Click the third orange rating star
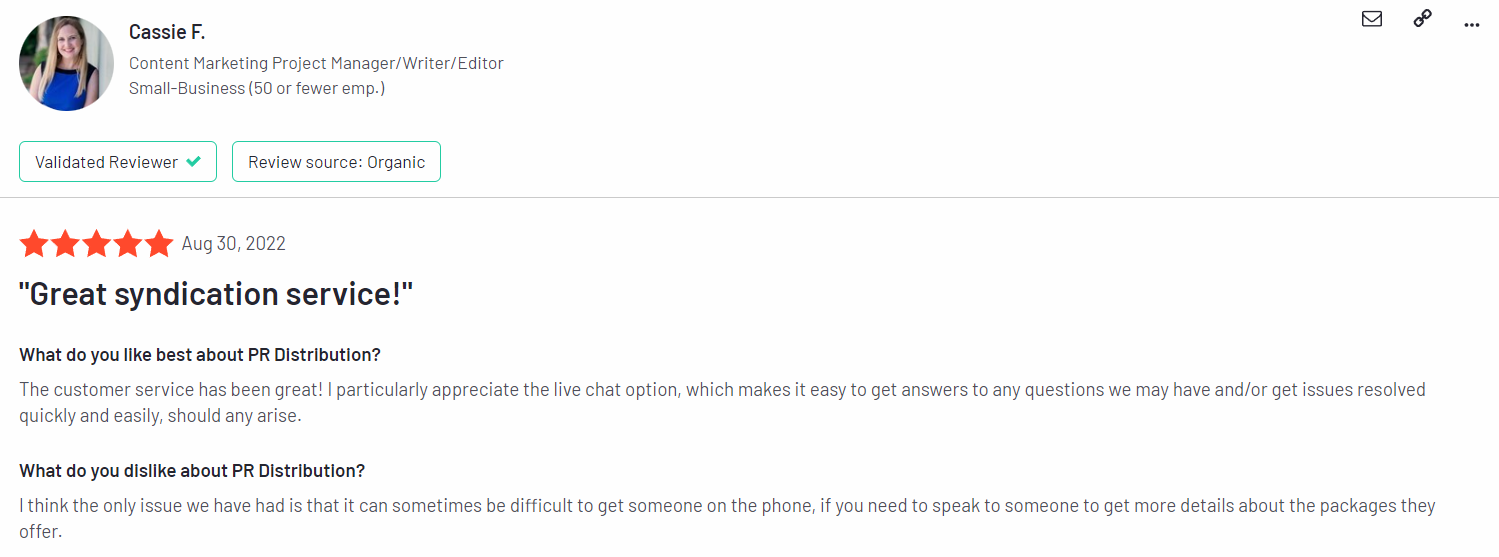This screenshot has width=1499, height=557. (96, 243)
